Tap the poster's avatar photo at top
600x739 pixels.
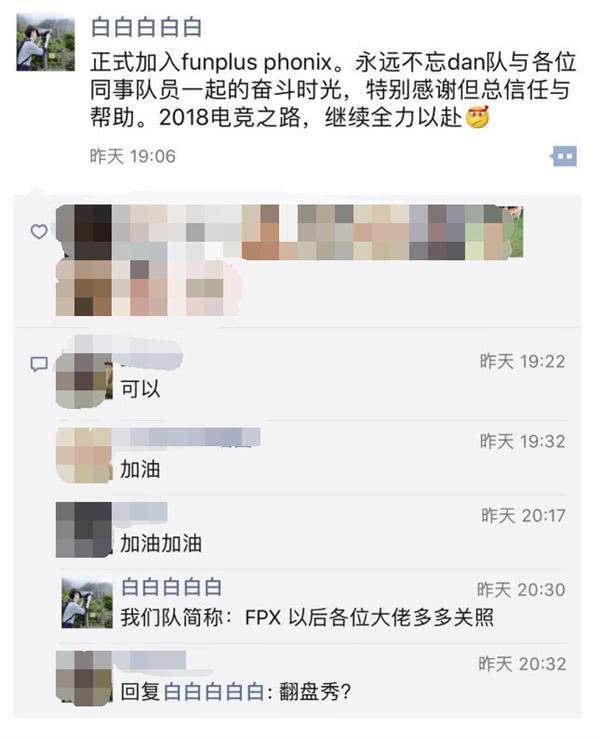pyautogui.click(x=45, y=42)
